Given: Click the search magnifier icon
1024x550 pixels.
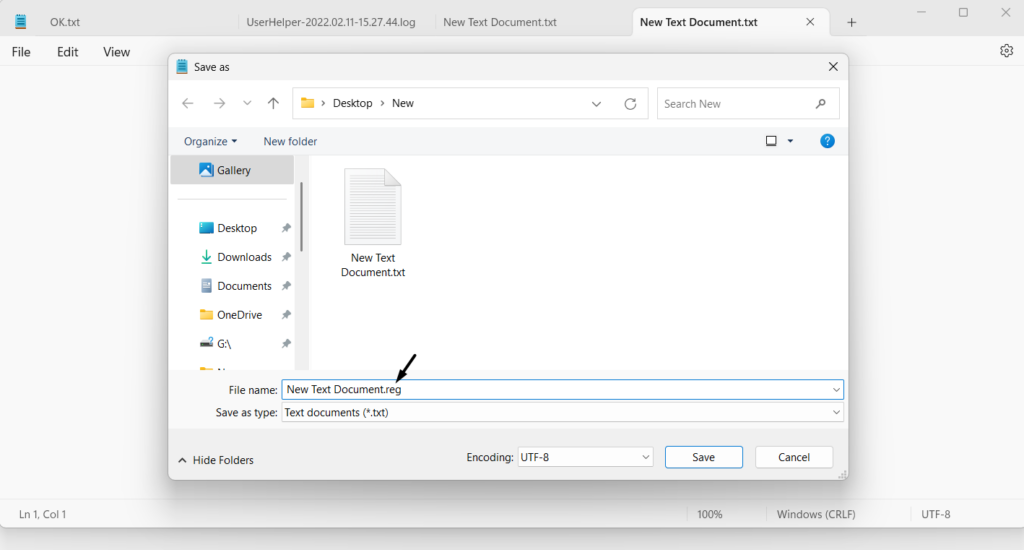Looking at the screenshot, I should [821, 103].
